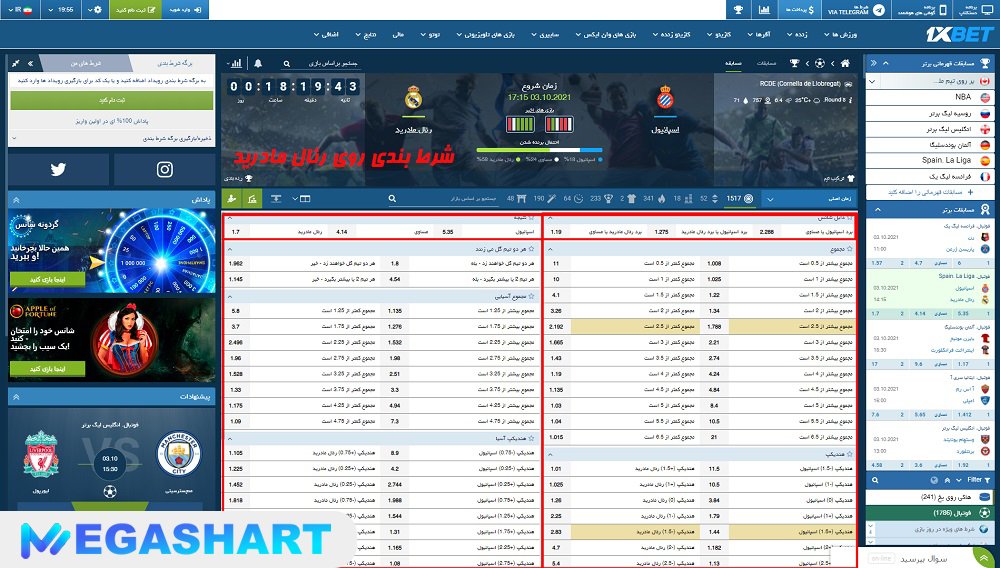This screenshot has height=568, width=1000.
Task: Collapse the bonus promotions panel
Action: click(x=16, y=200)
